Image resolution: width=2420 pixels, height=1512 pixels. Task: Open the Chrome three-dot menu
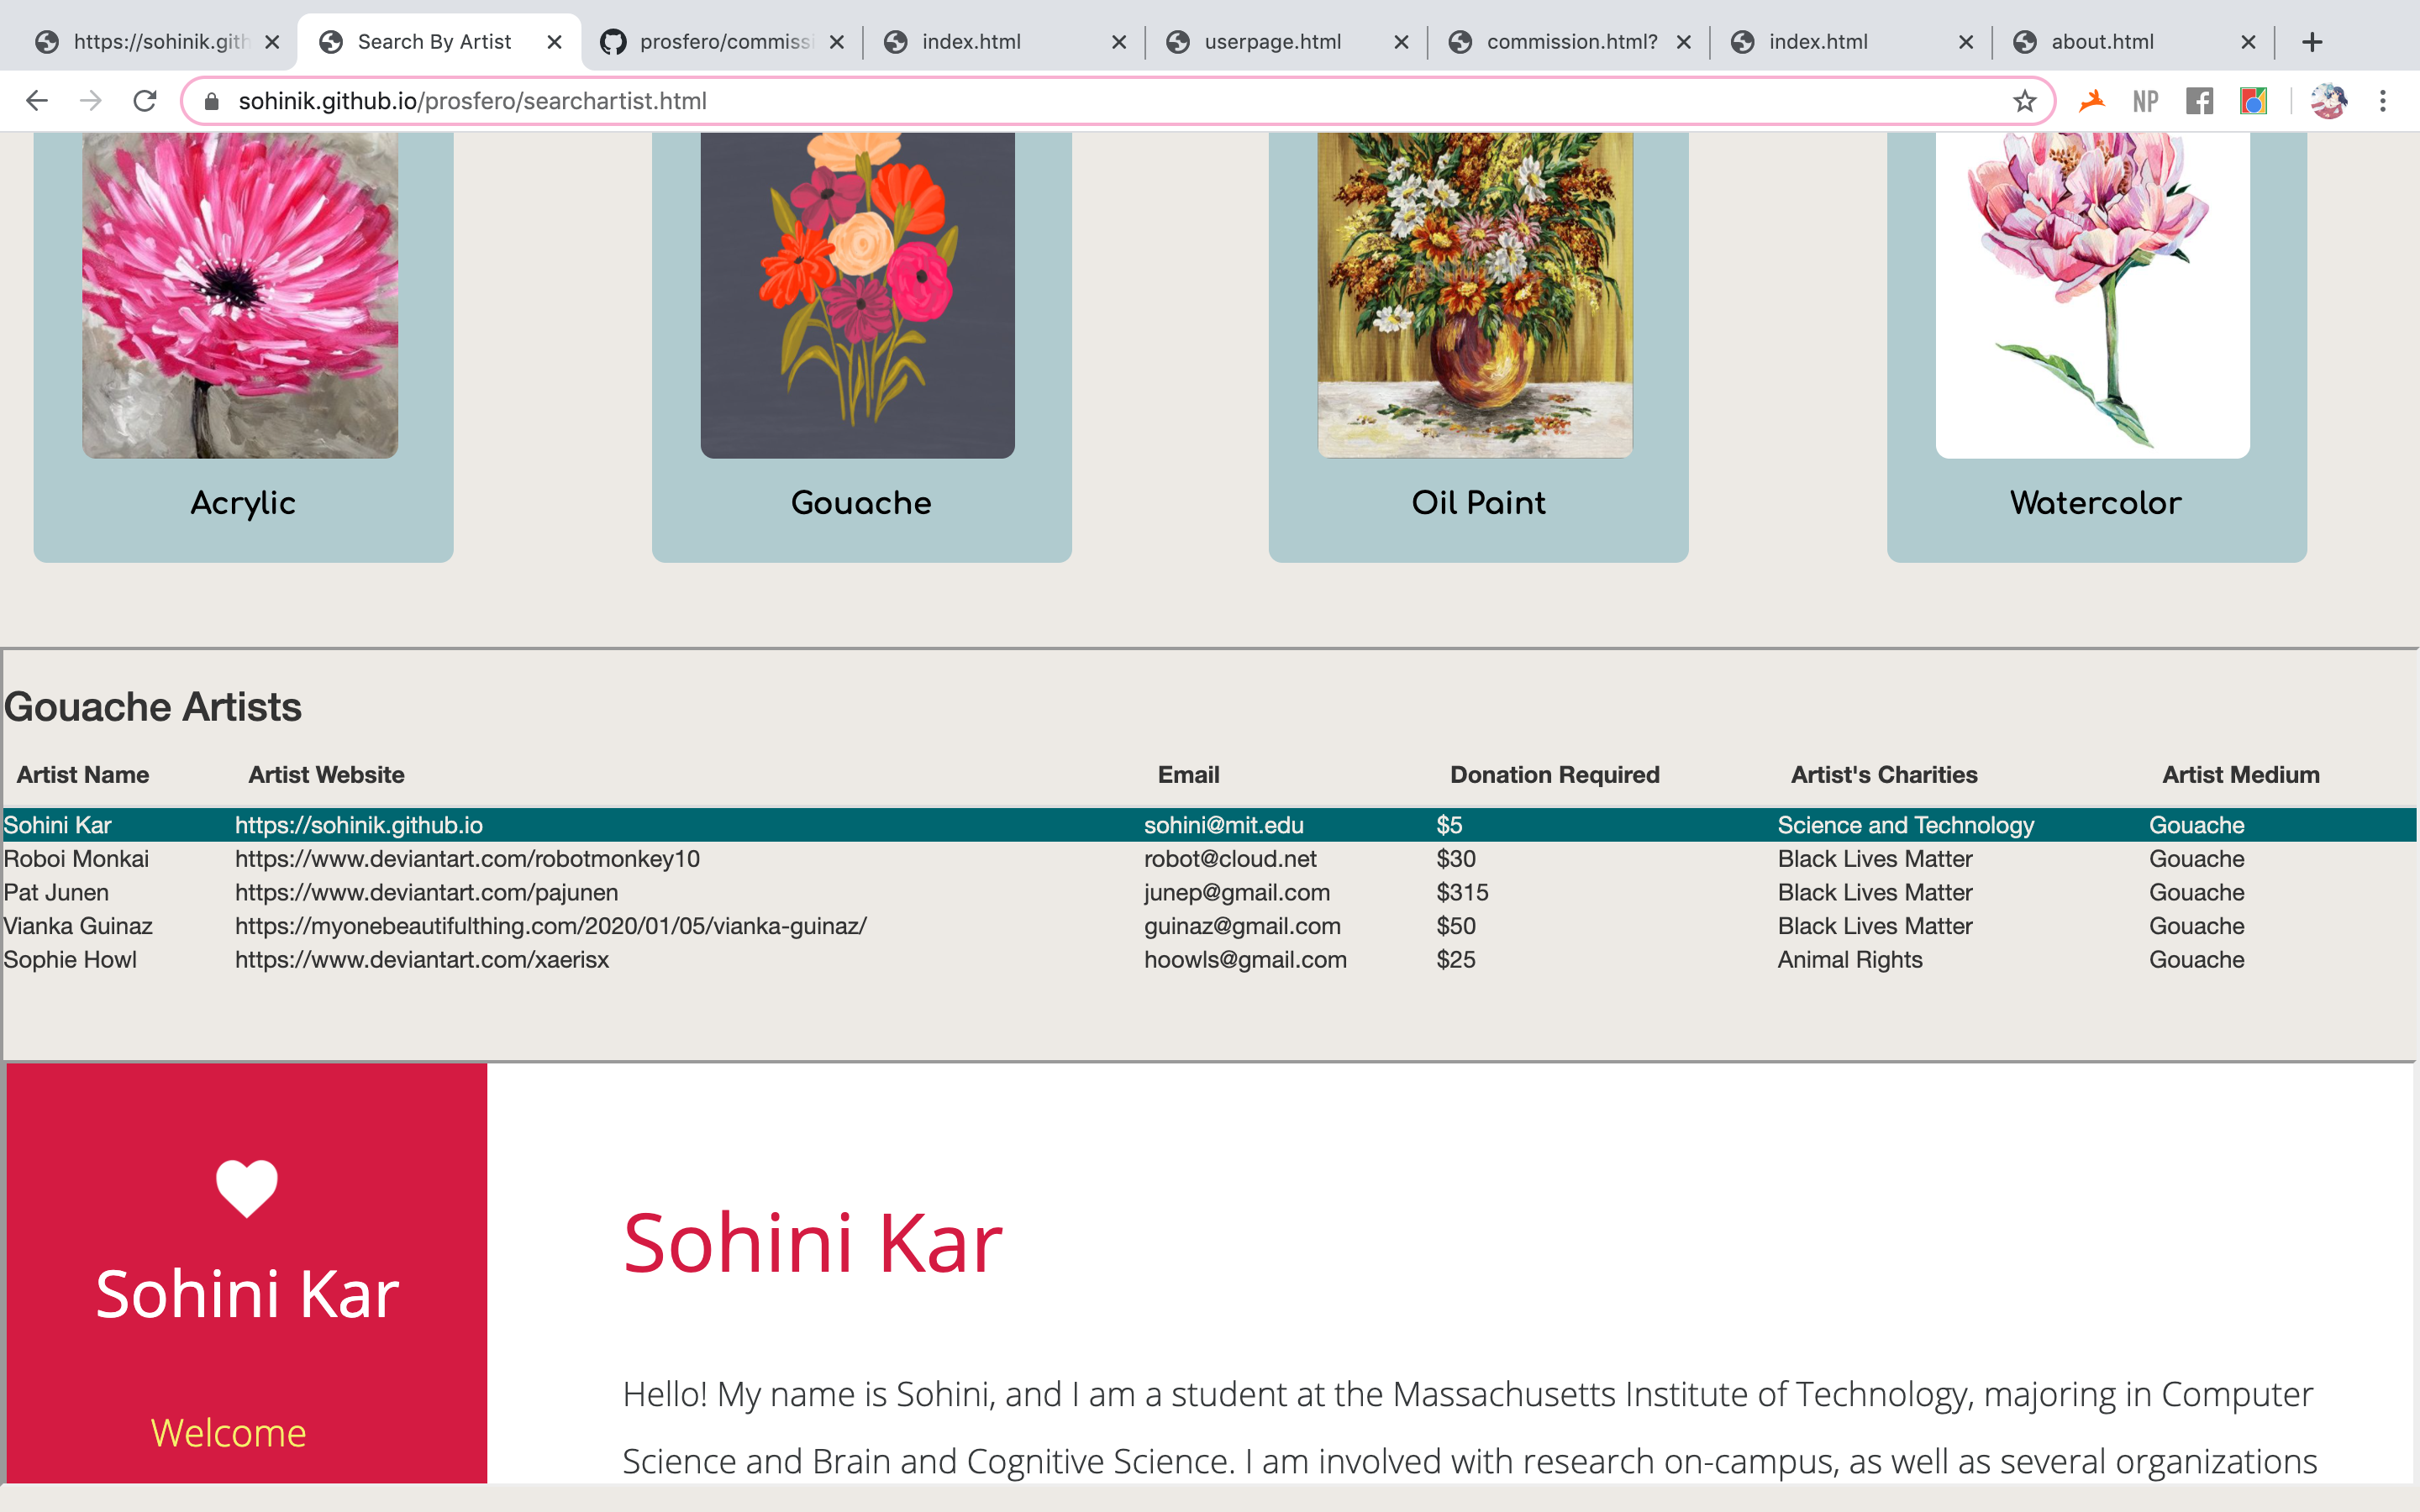[2382, 101]
